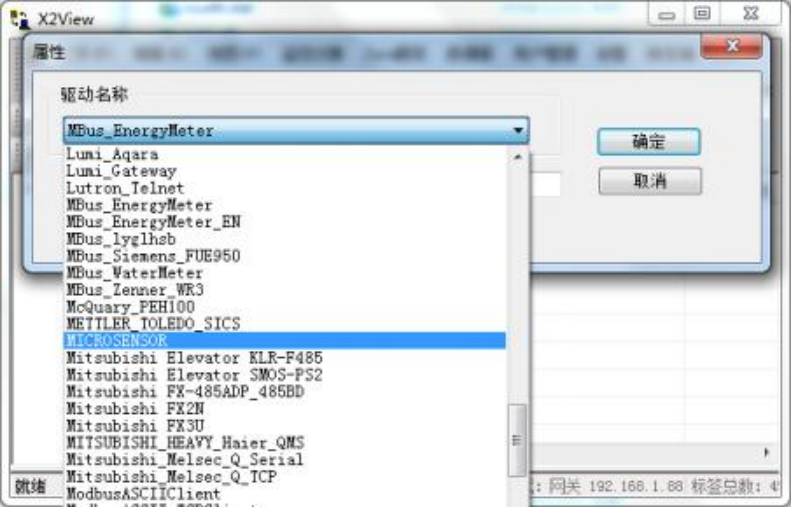Image resolution: width=791 pixels, height=508 pixels.
Task: Choose Lutron_Telnet from the list
Action: (x=285, y=188)
